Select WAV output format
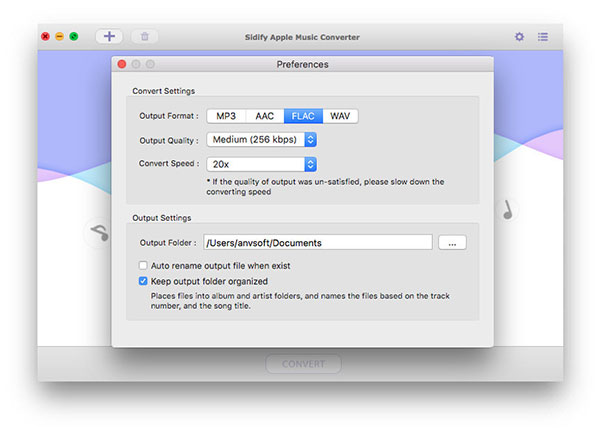This screenshot has width=600, height=428. [x=340, y=116]
